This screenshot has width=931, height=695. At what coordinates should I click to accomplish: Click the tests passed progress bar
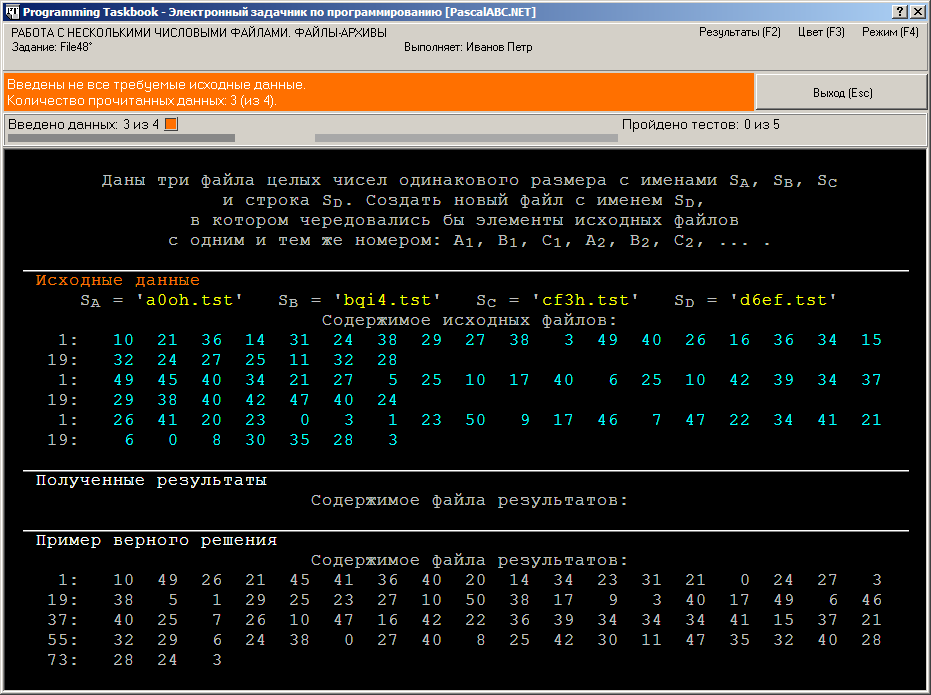pyautogui.click(x=466, y=138)
